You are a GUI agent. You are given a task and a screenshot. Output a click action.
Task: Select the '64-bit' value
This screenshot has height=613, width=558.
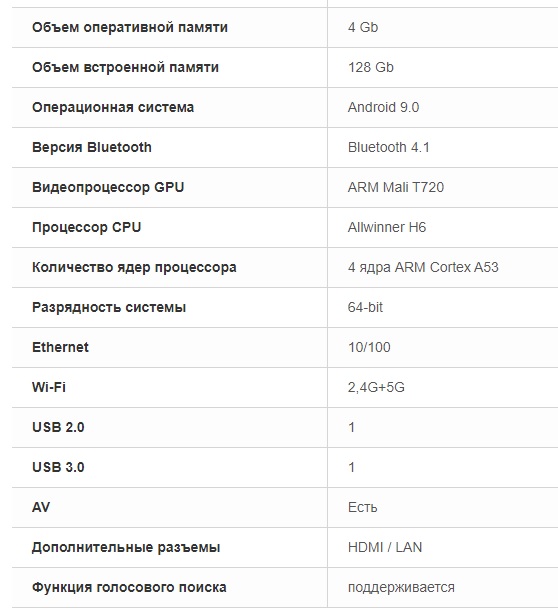click(x=365, y=307)
